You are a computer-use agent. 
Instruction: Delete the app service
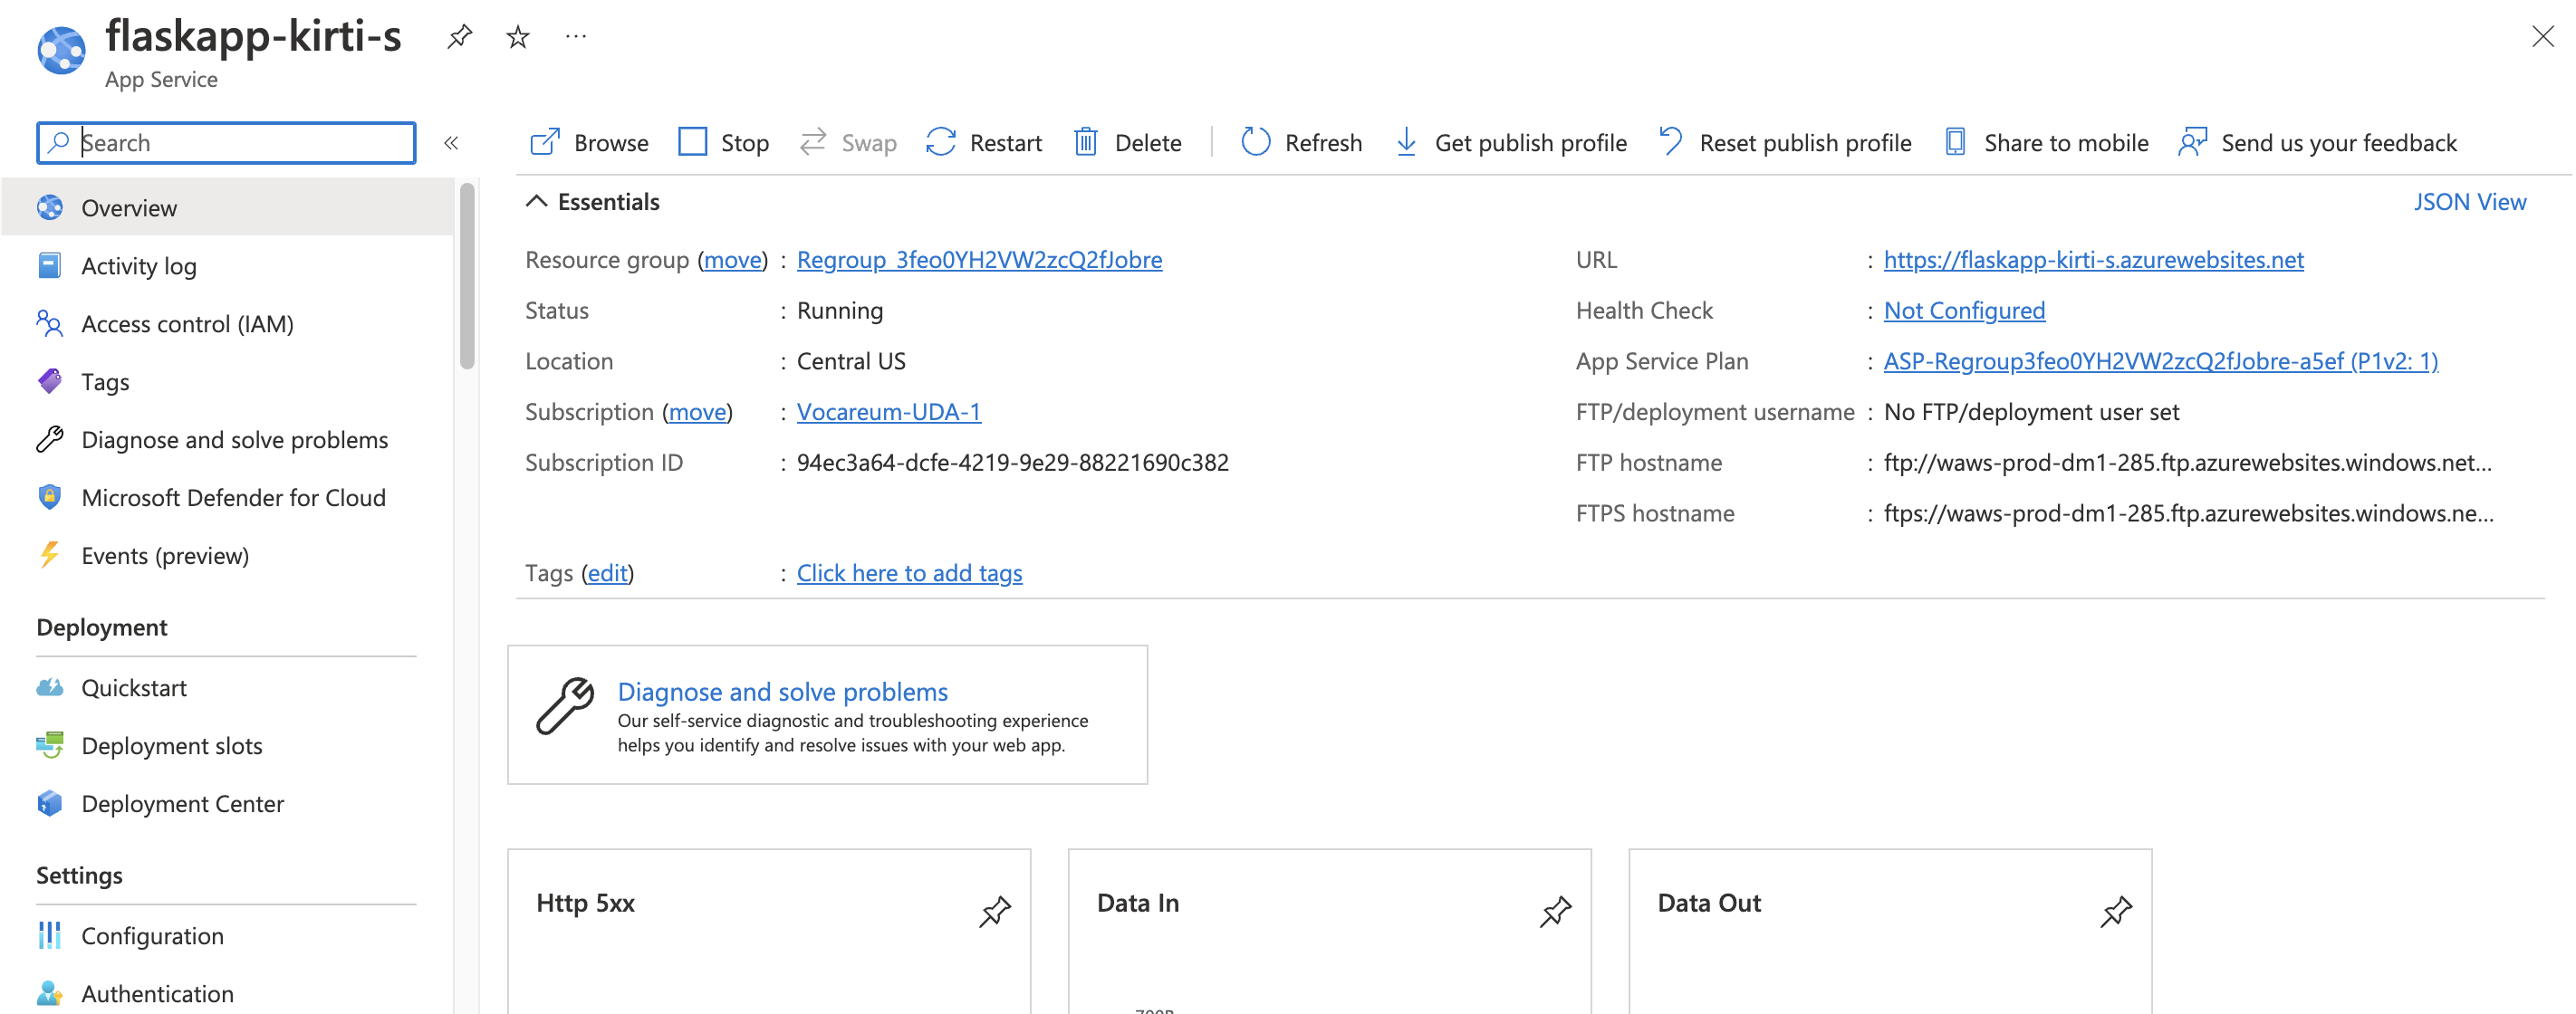click(1127, 142)
